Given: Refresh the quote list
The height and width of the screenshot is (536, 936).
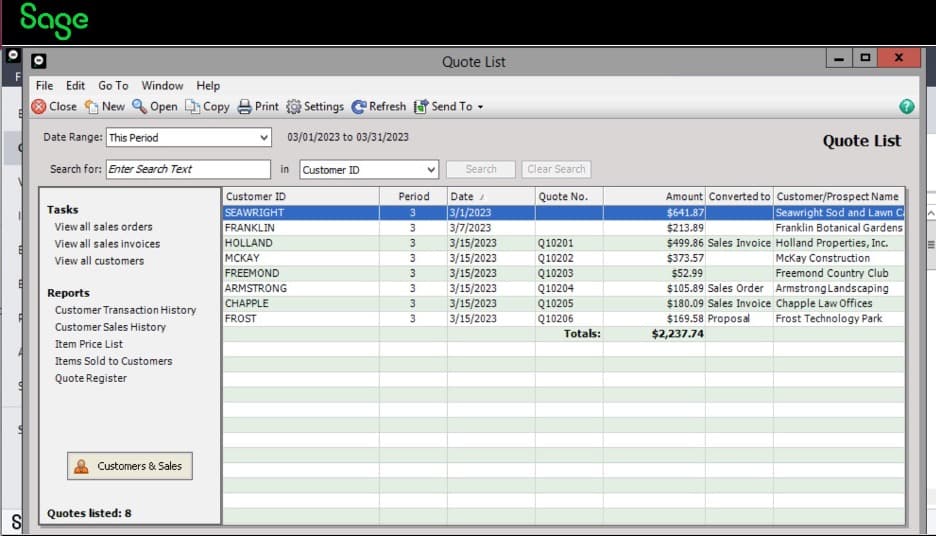Looking at the screenshot, I should (x=359, y=107).
